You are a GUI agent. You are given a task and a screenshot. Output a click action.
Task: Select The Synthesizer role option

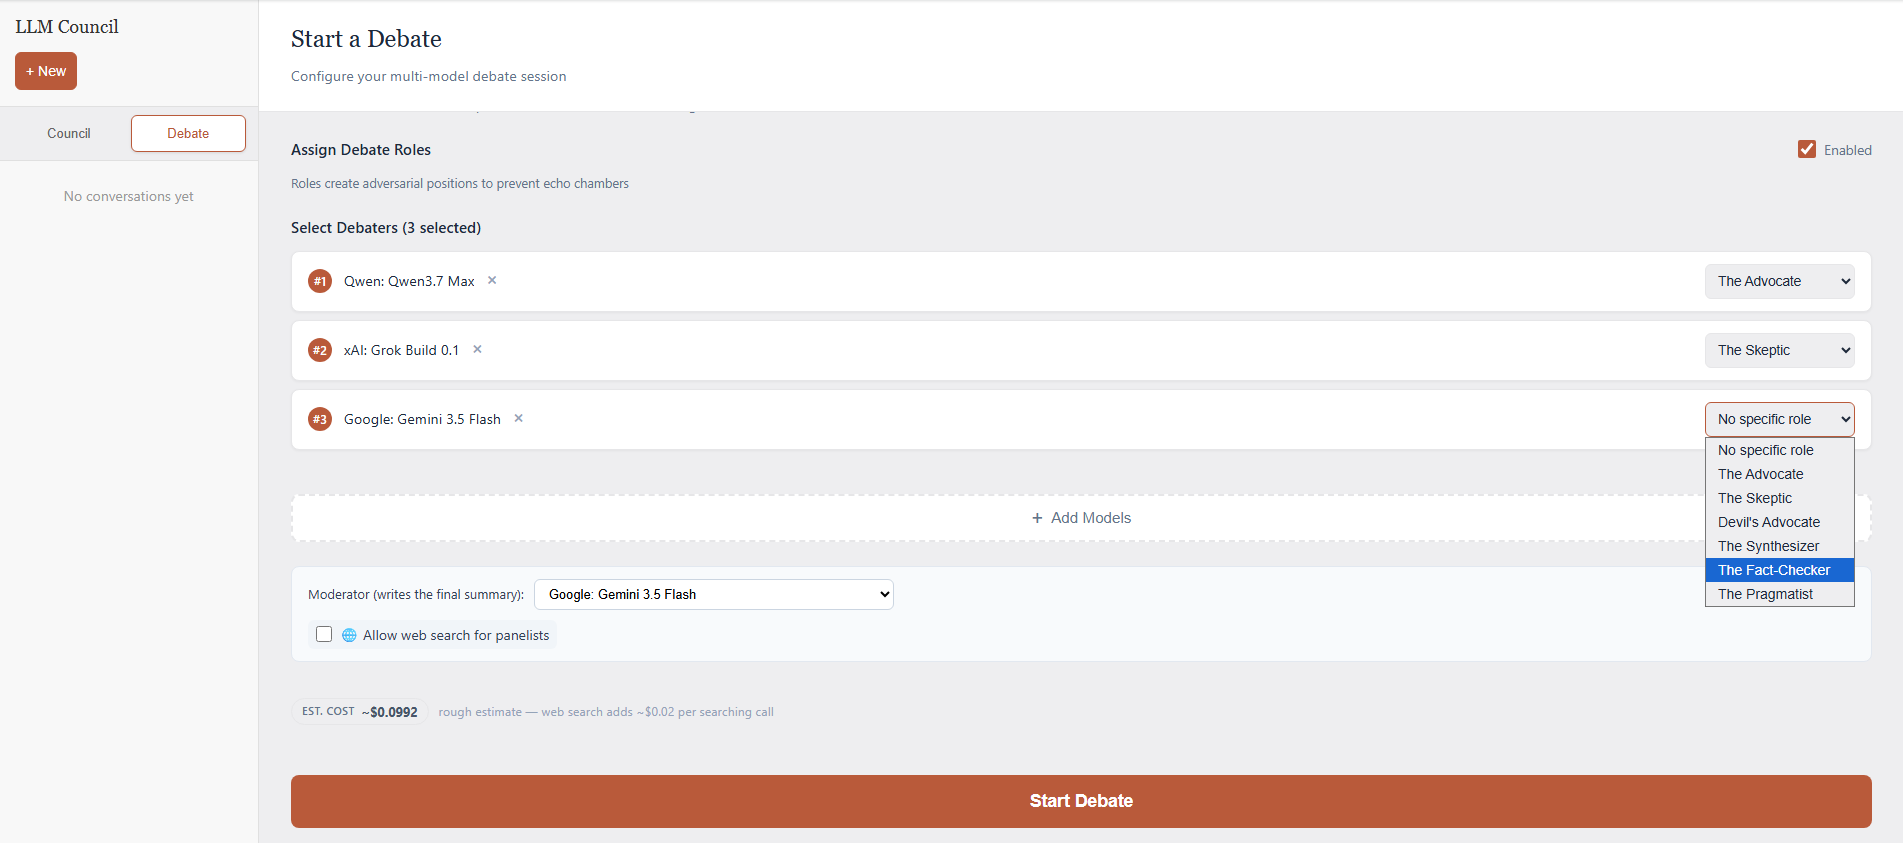click(x=1780, y=546)
